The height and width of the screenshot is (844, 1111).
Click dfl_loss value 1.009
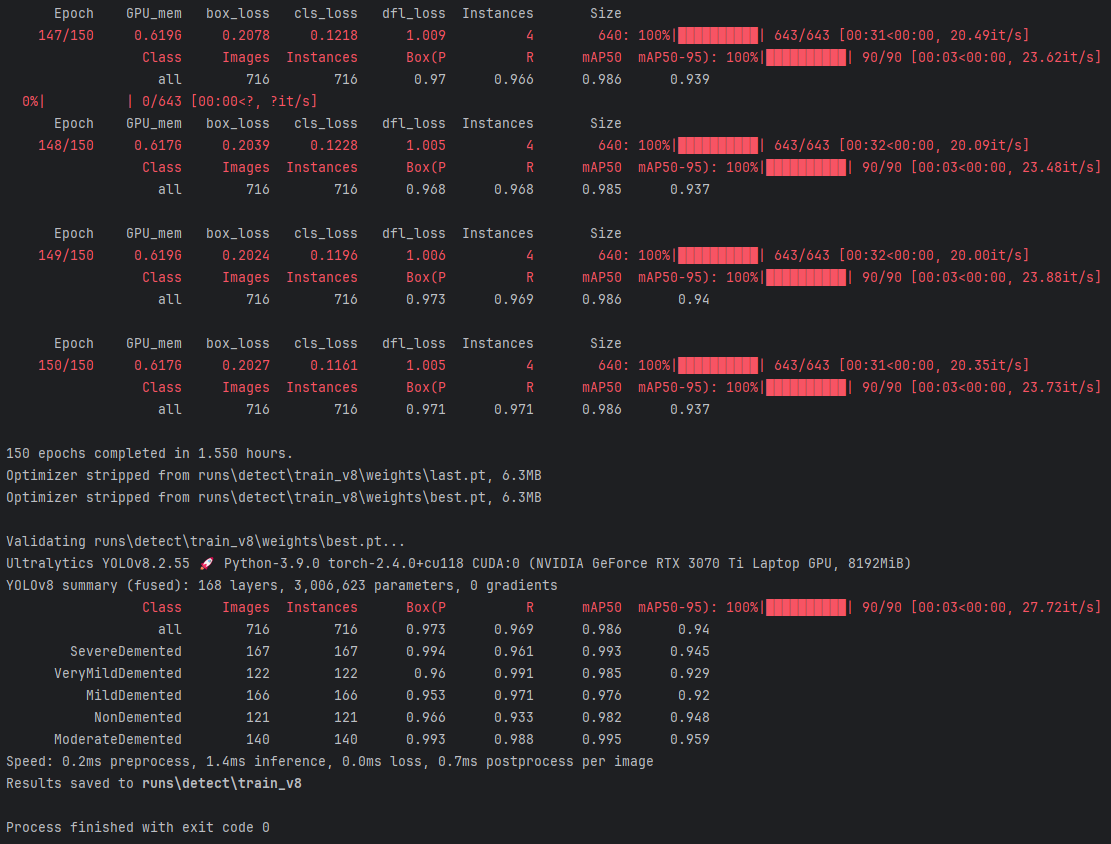[x=426, y=35]
